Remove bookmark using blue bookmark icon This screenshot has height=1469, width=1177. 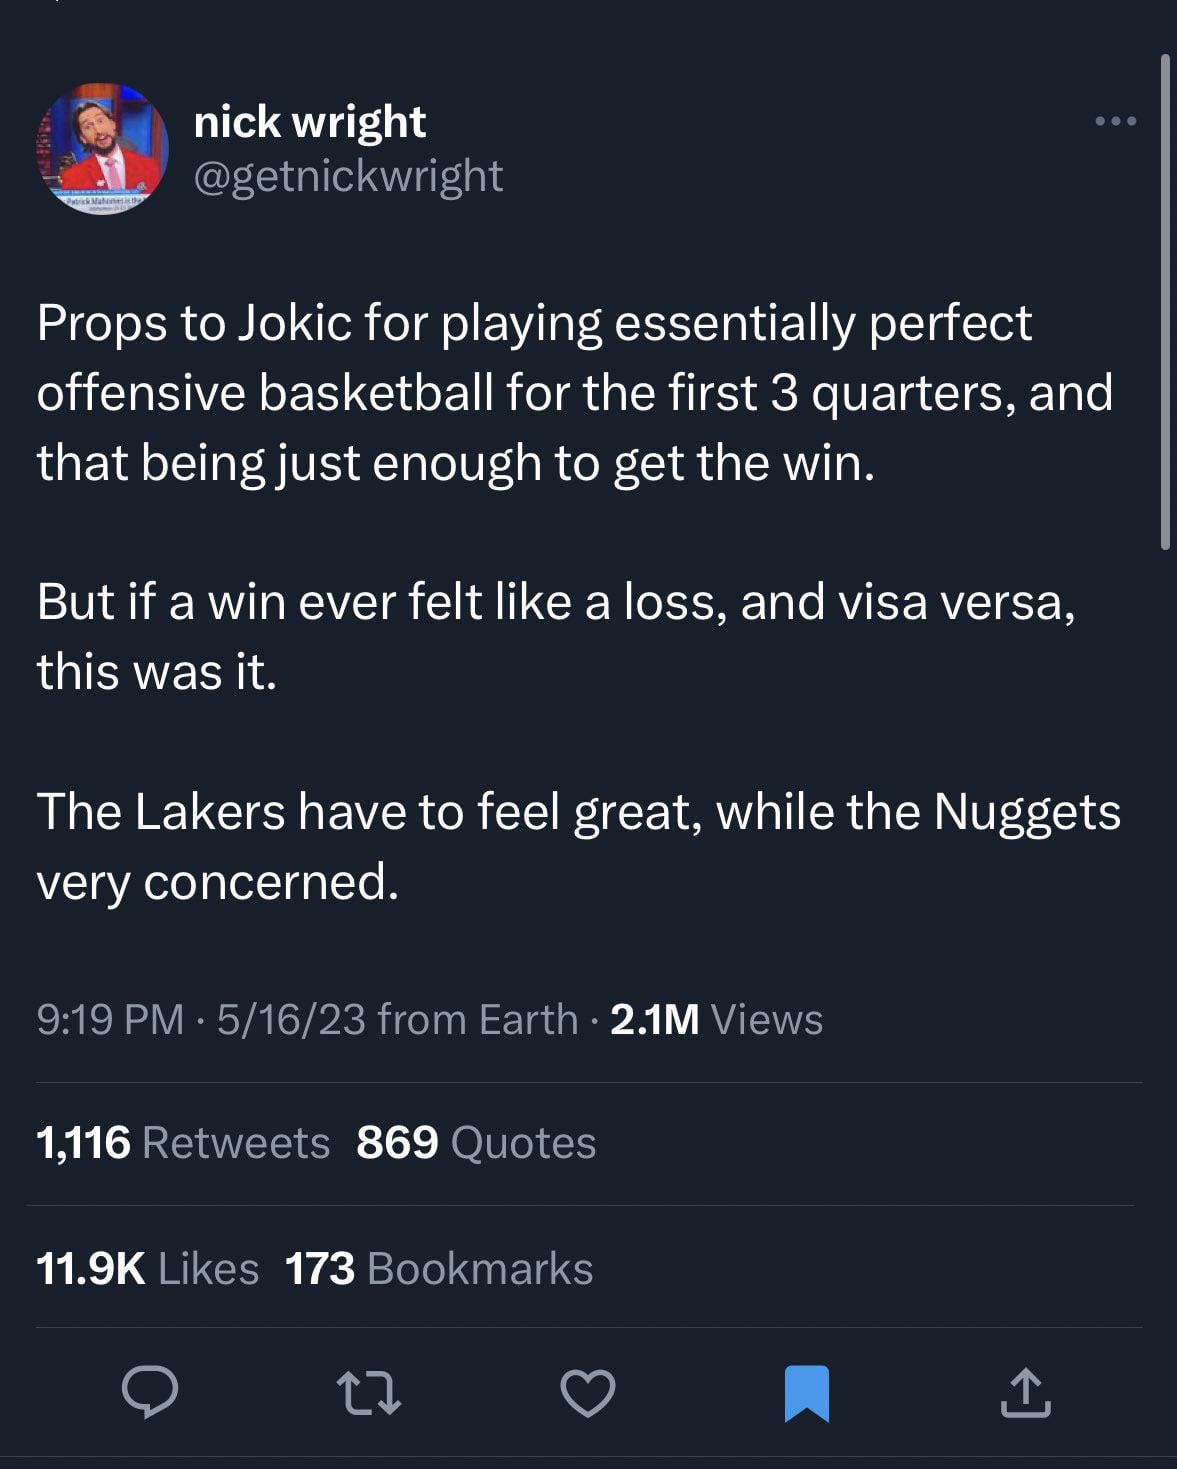click(x=807, y=1393)
